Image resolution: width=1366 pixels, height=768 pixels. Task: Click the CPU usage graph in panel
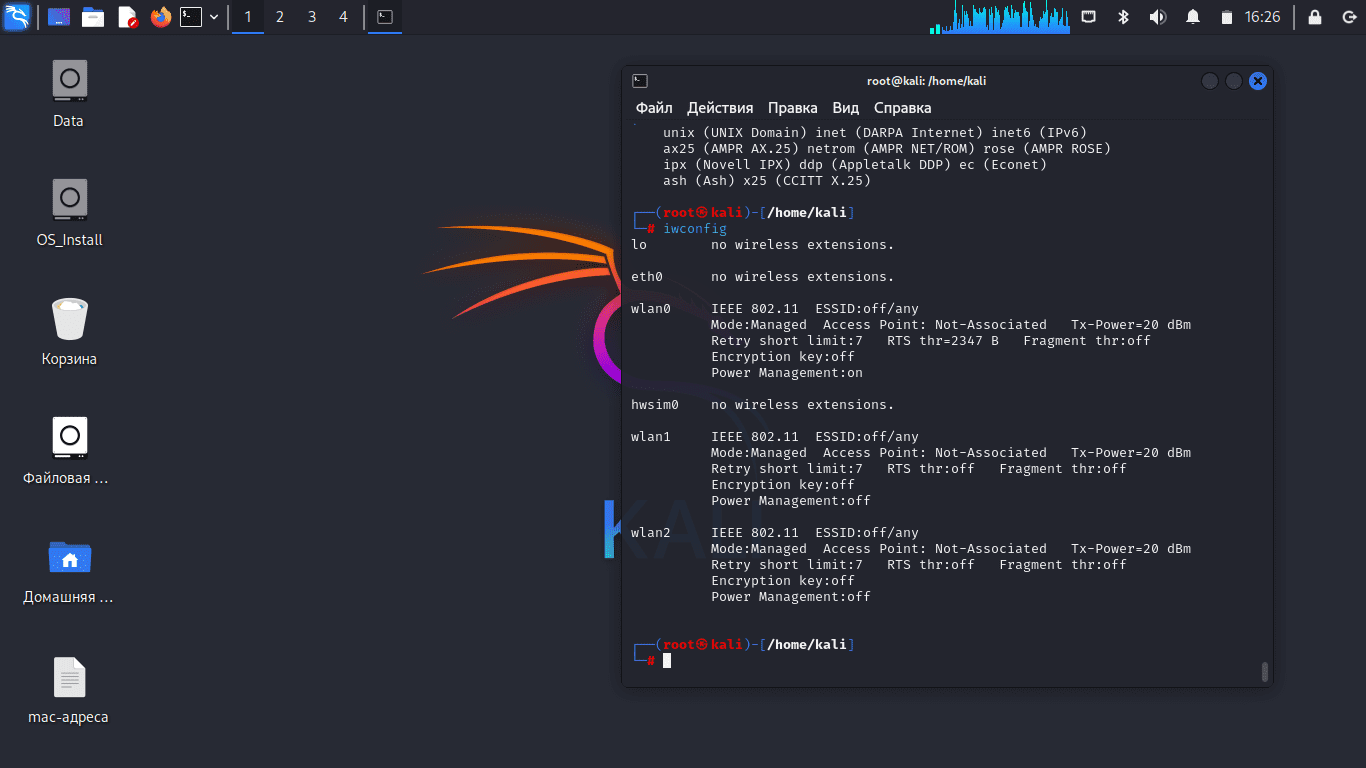999,17
